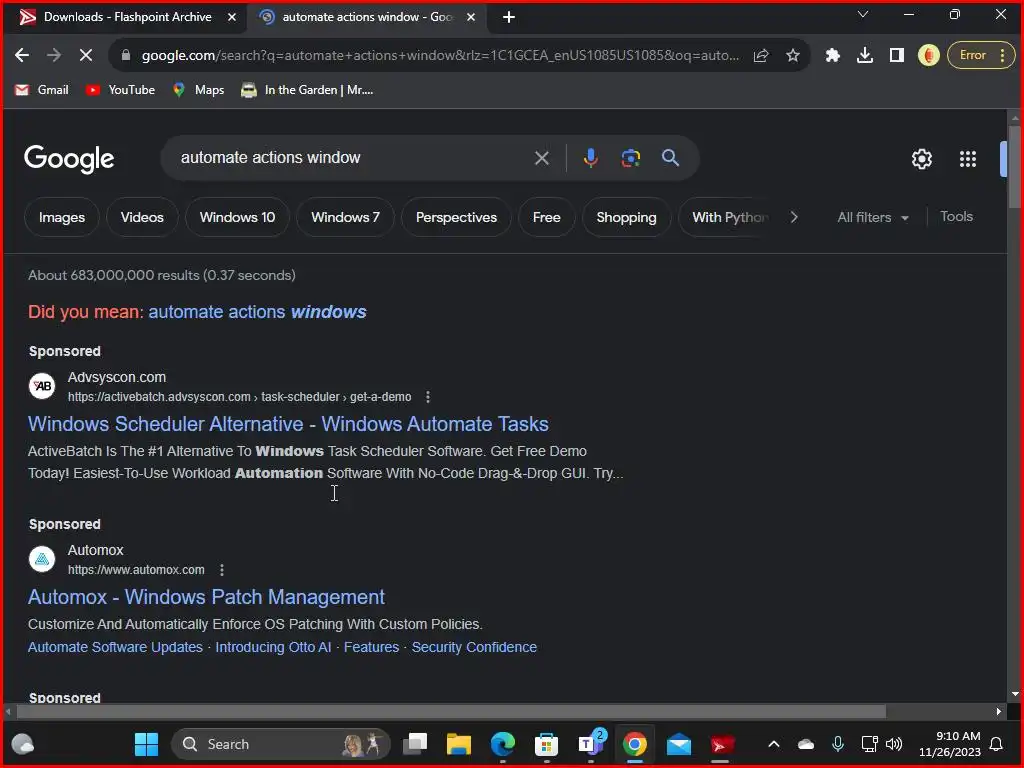The height and width of the screenshot is (768, 1024).
Task: Search by image with Google Lens
Action: pyautogui.click(x=630, y=158)
